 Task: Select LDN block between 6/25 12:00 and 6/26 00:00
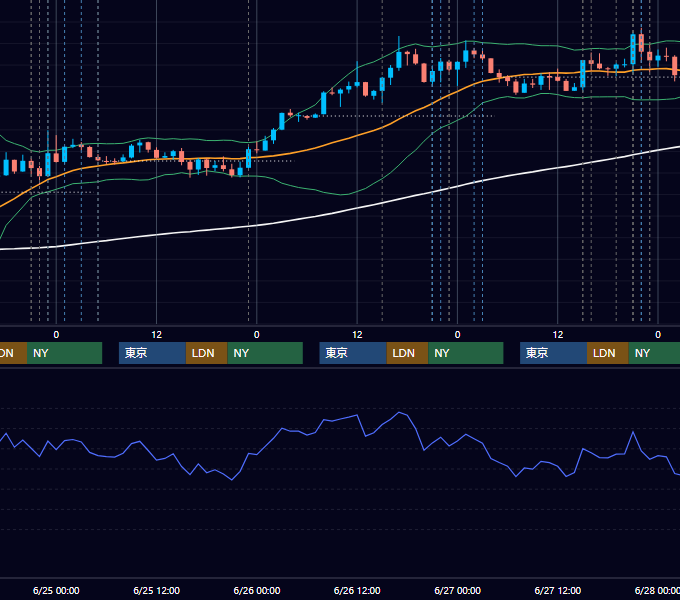(206, 353)
